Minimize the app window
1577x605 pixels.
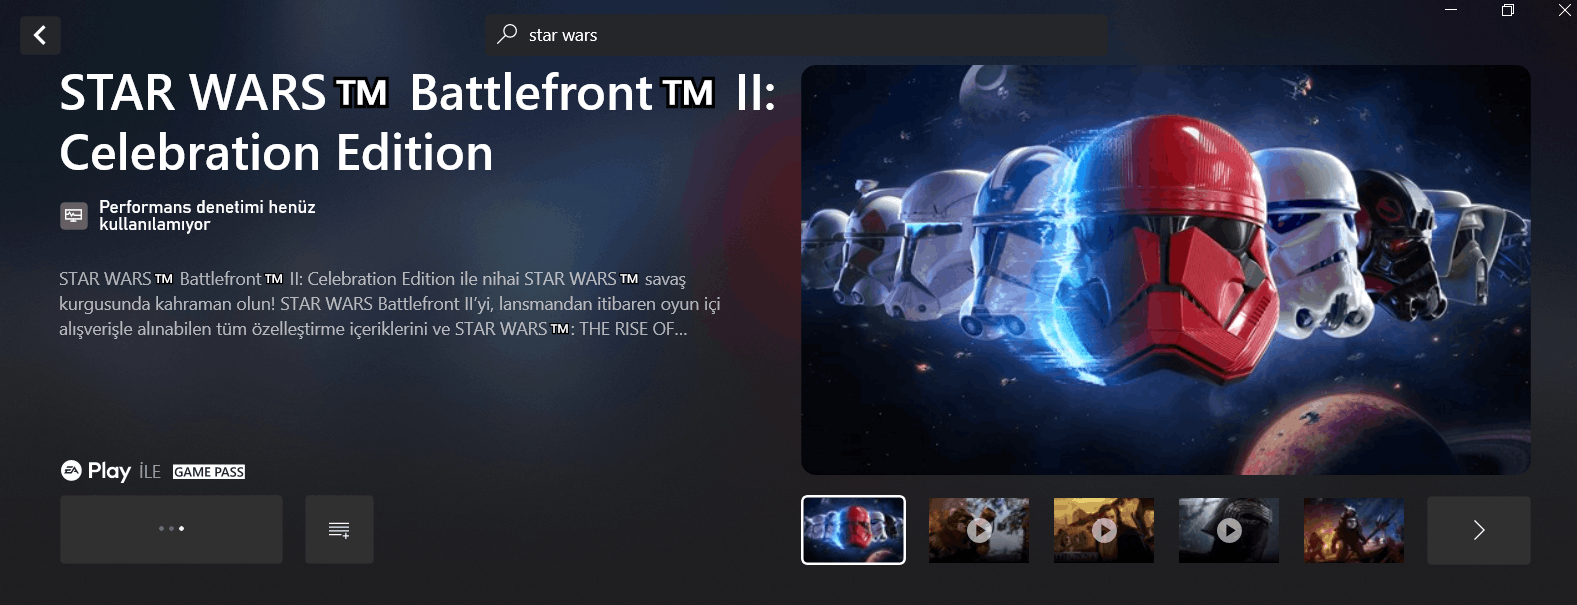coord(1451,10)
